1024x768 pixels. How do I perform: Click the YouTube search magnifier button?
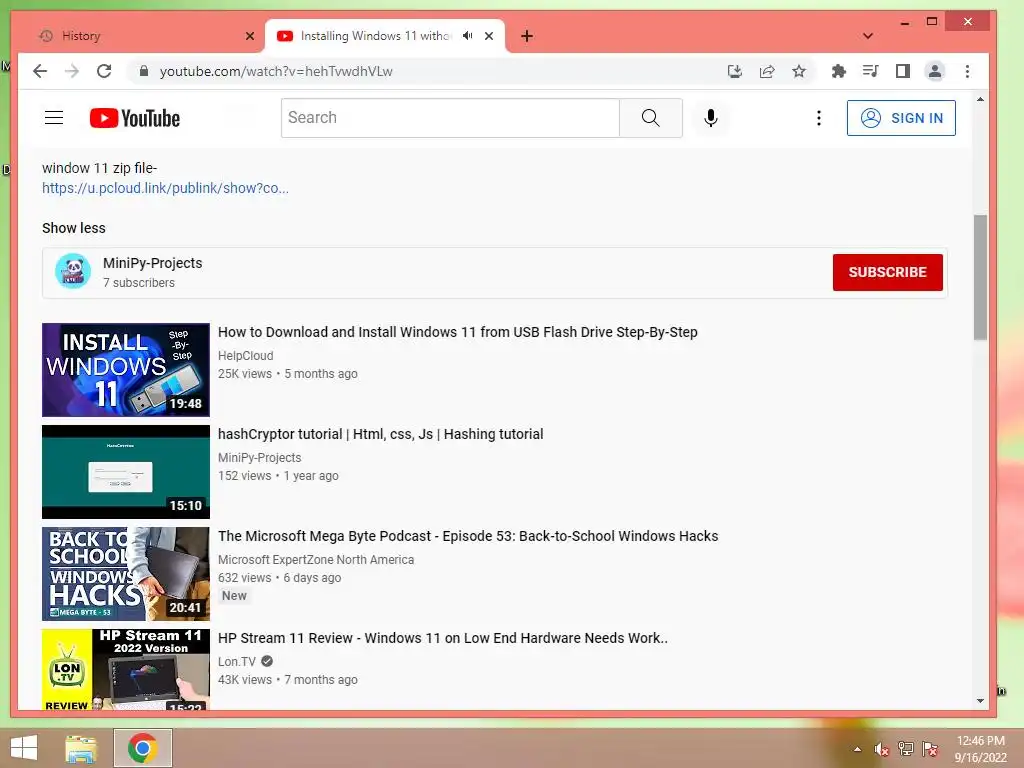pos(650,118)
